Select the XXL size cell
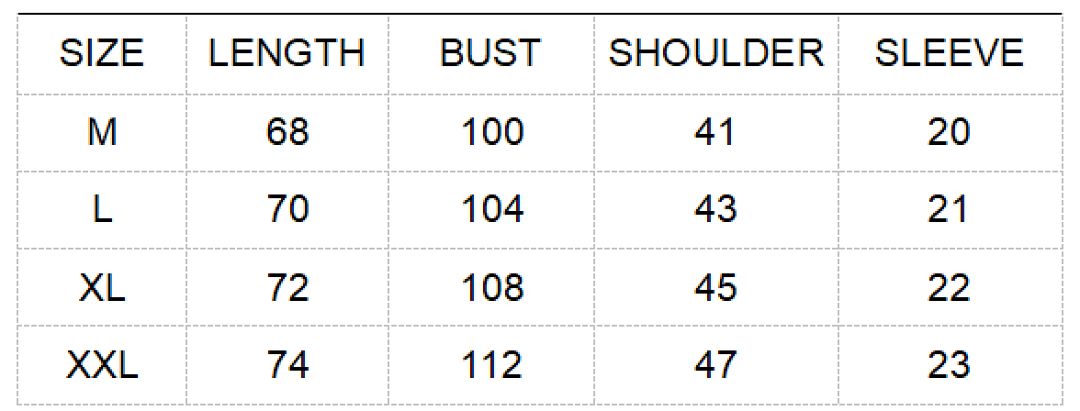The width and height of the screenshot is (1080, 411). pyautogui.click(x=102, y=365)
